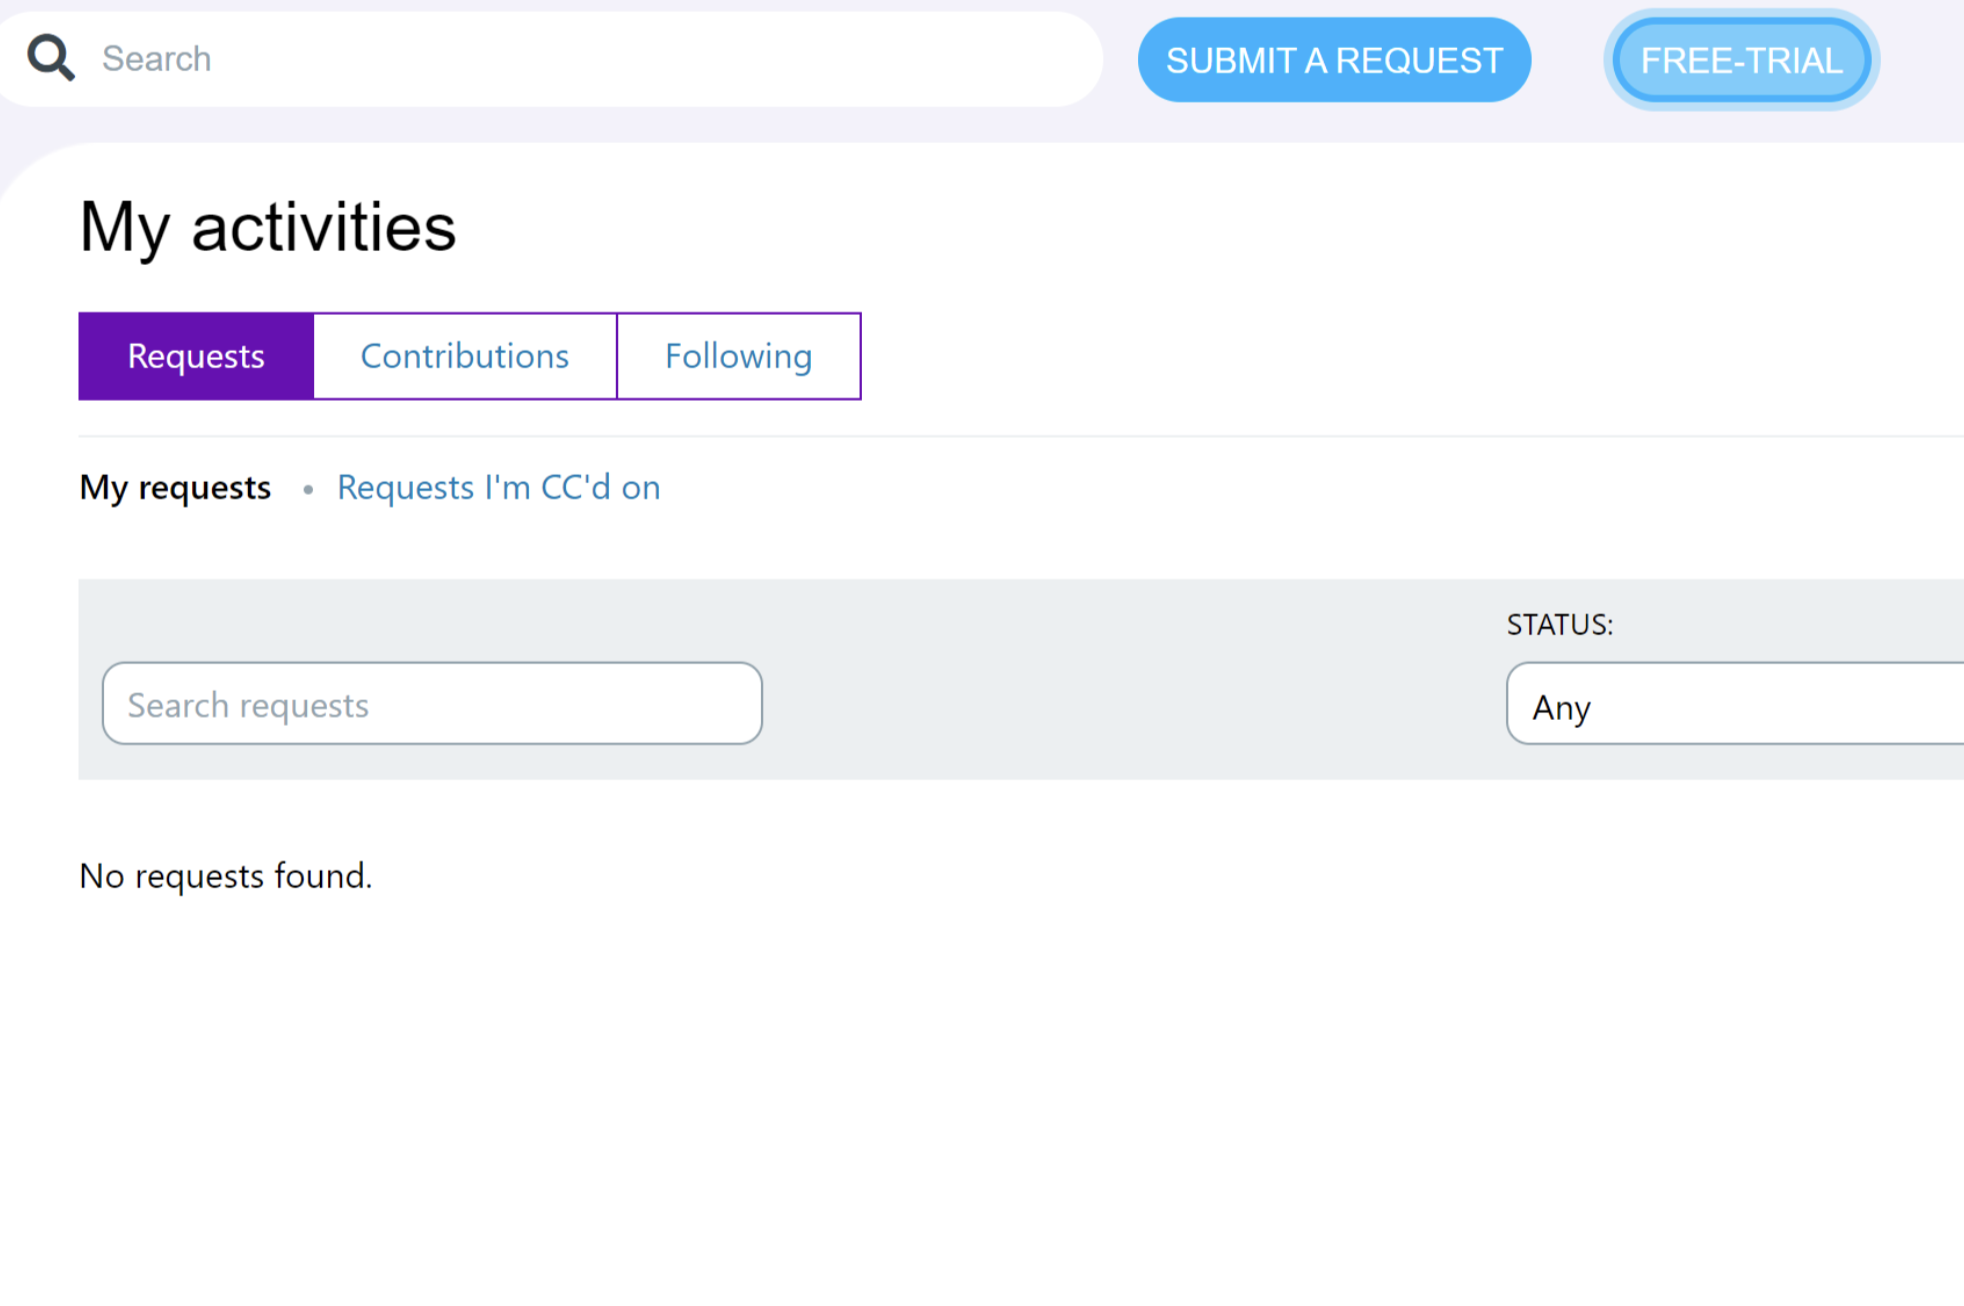1964x1306 pixels.
Task: Click the STATUS: label
Action: (1559, 625)
